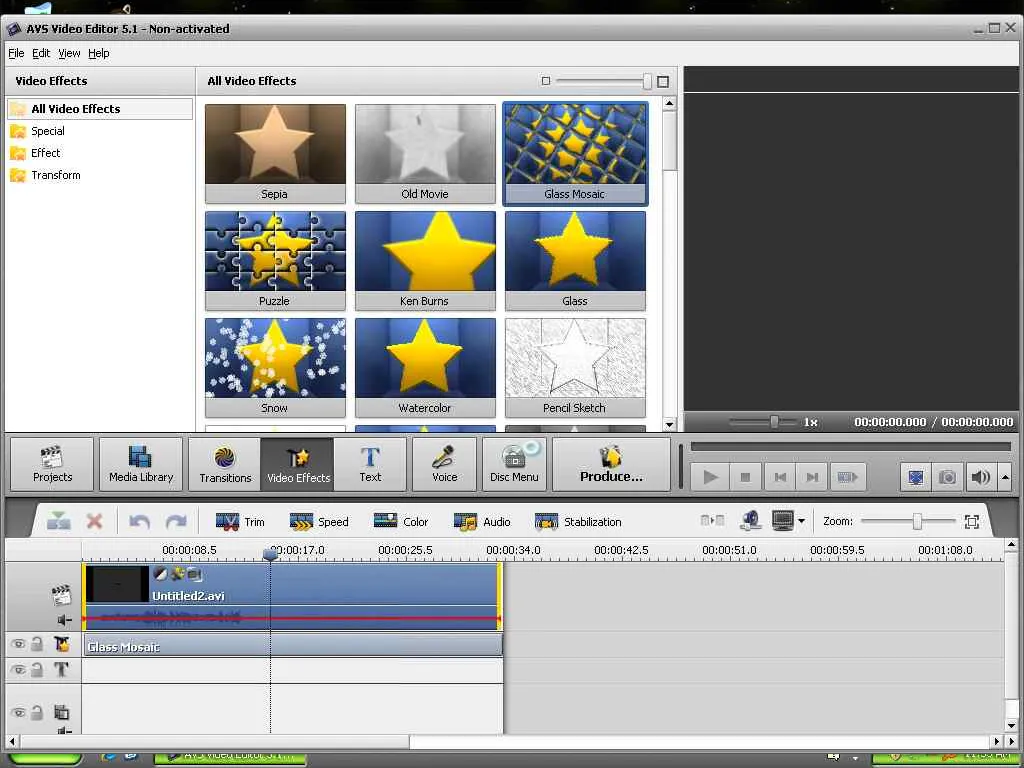Screen dimensions: 1024x768
Task: Toggle visibility of the video overlay track
Action: pos(18,712)
